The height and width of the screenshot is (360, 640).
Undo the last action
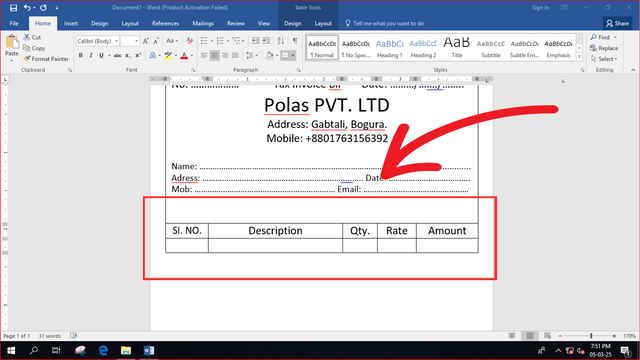click(27, 7)
